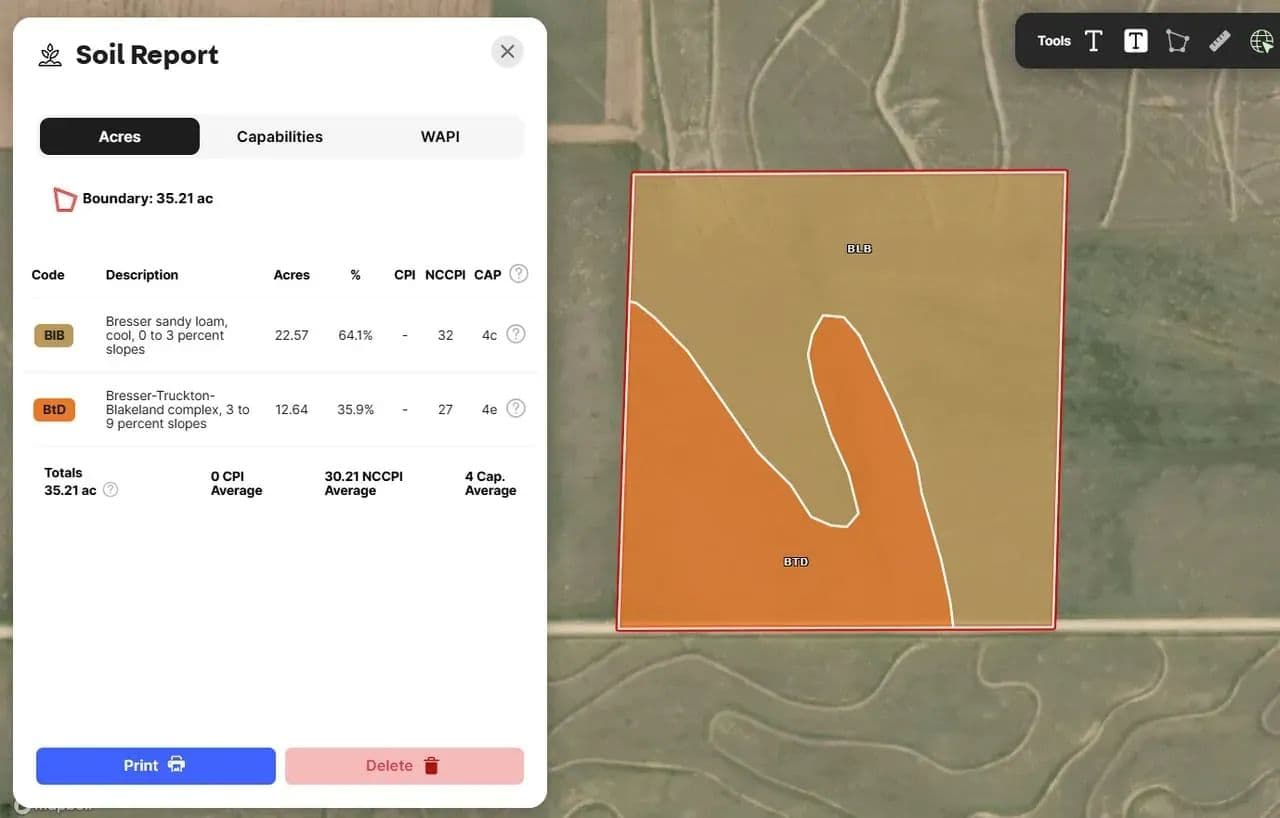Screen dimensions: 1280x818
Task: Show info for the BtD soil row
Action: 515,408
